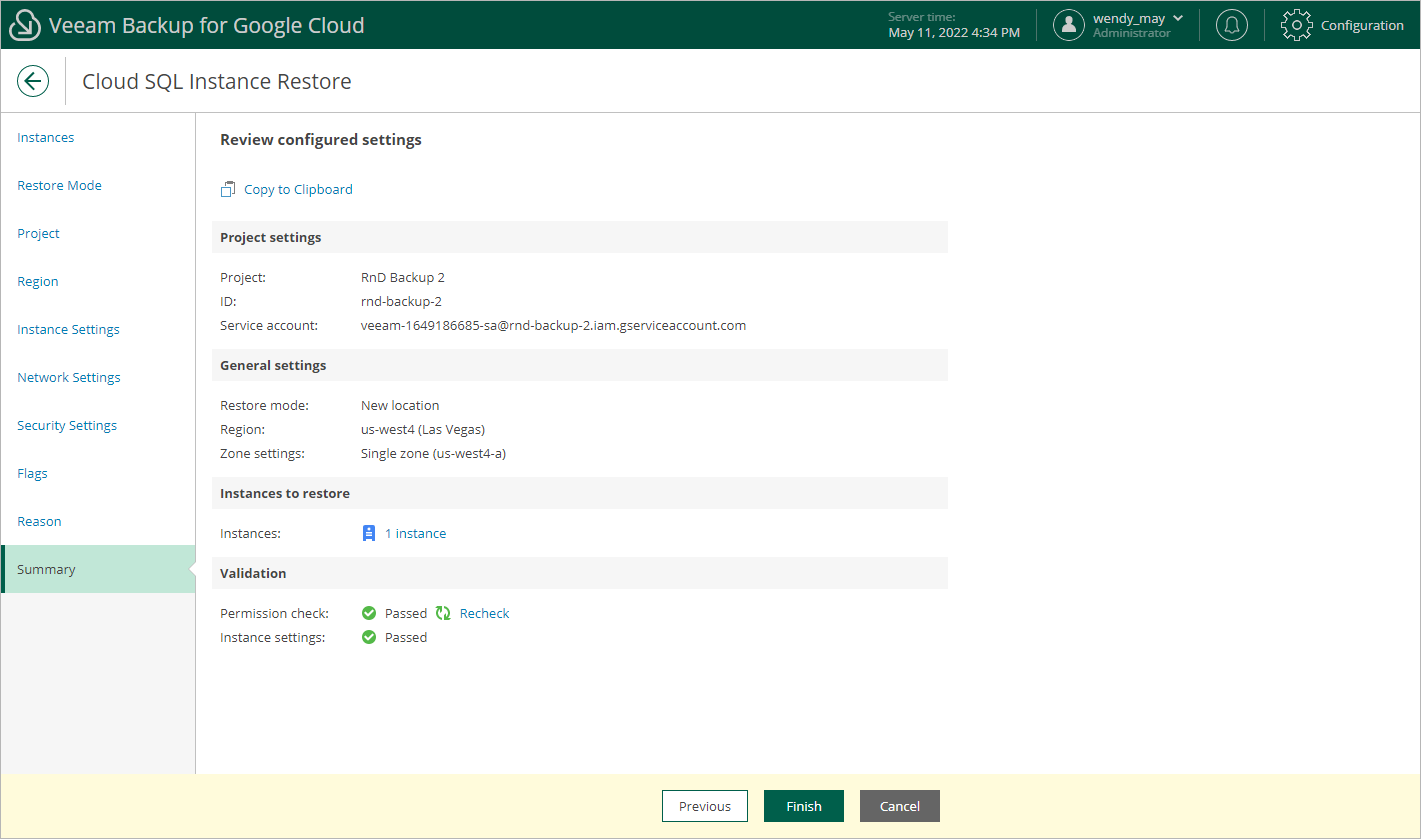Open the Instance Settings step
The width and height of the screenshot is (1421, 839).
click(x=68, y=329)
